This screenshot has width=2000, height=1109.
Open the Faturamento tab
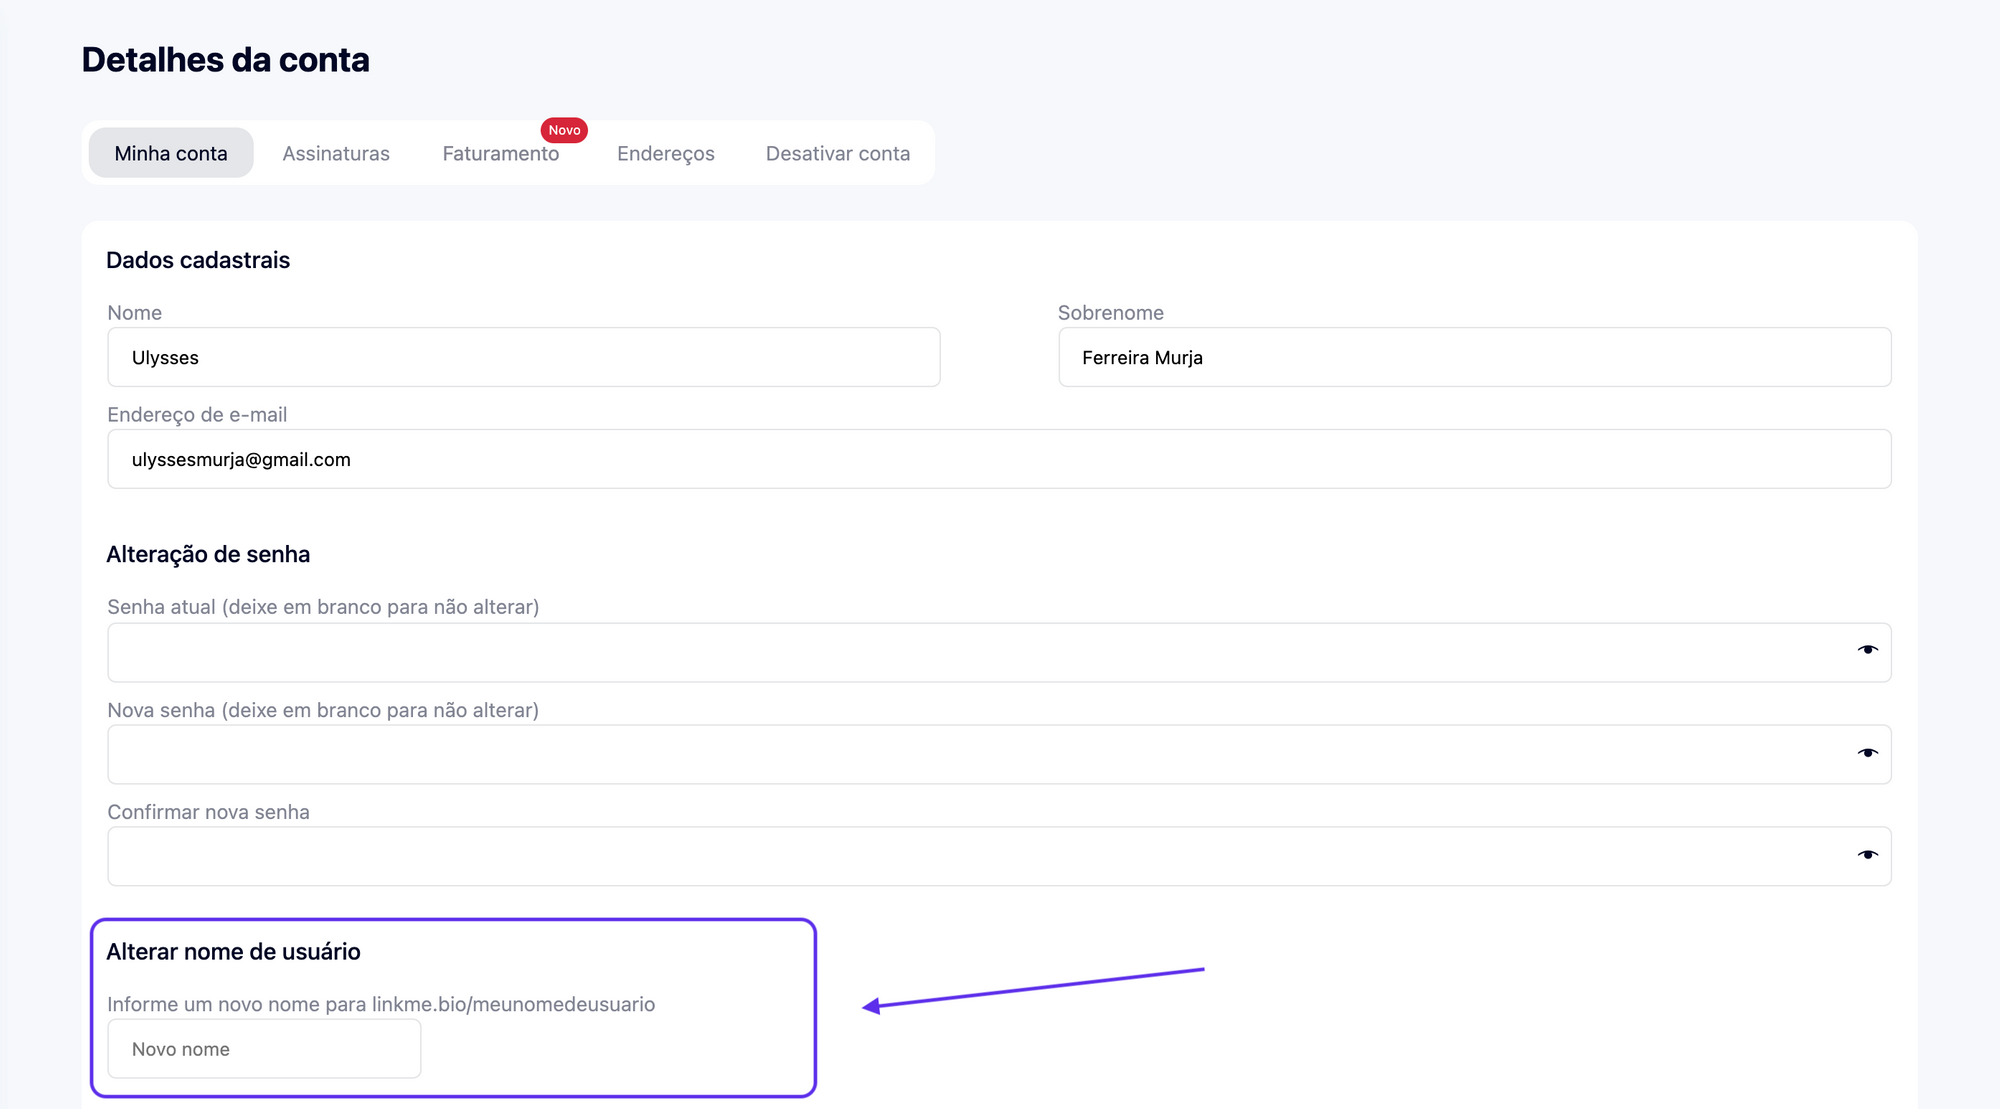[x=501, y=153]
